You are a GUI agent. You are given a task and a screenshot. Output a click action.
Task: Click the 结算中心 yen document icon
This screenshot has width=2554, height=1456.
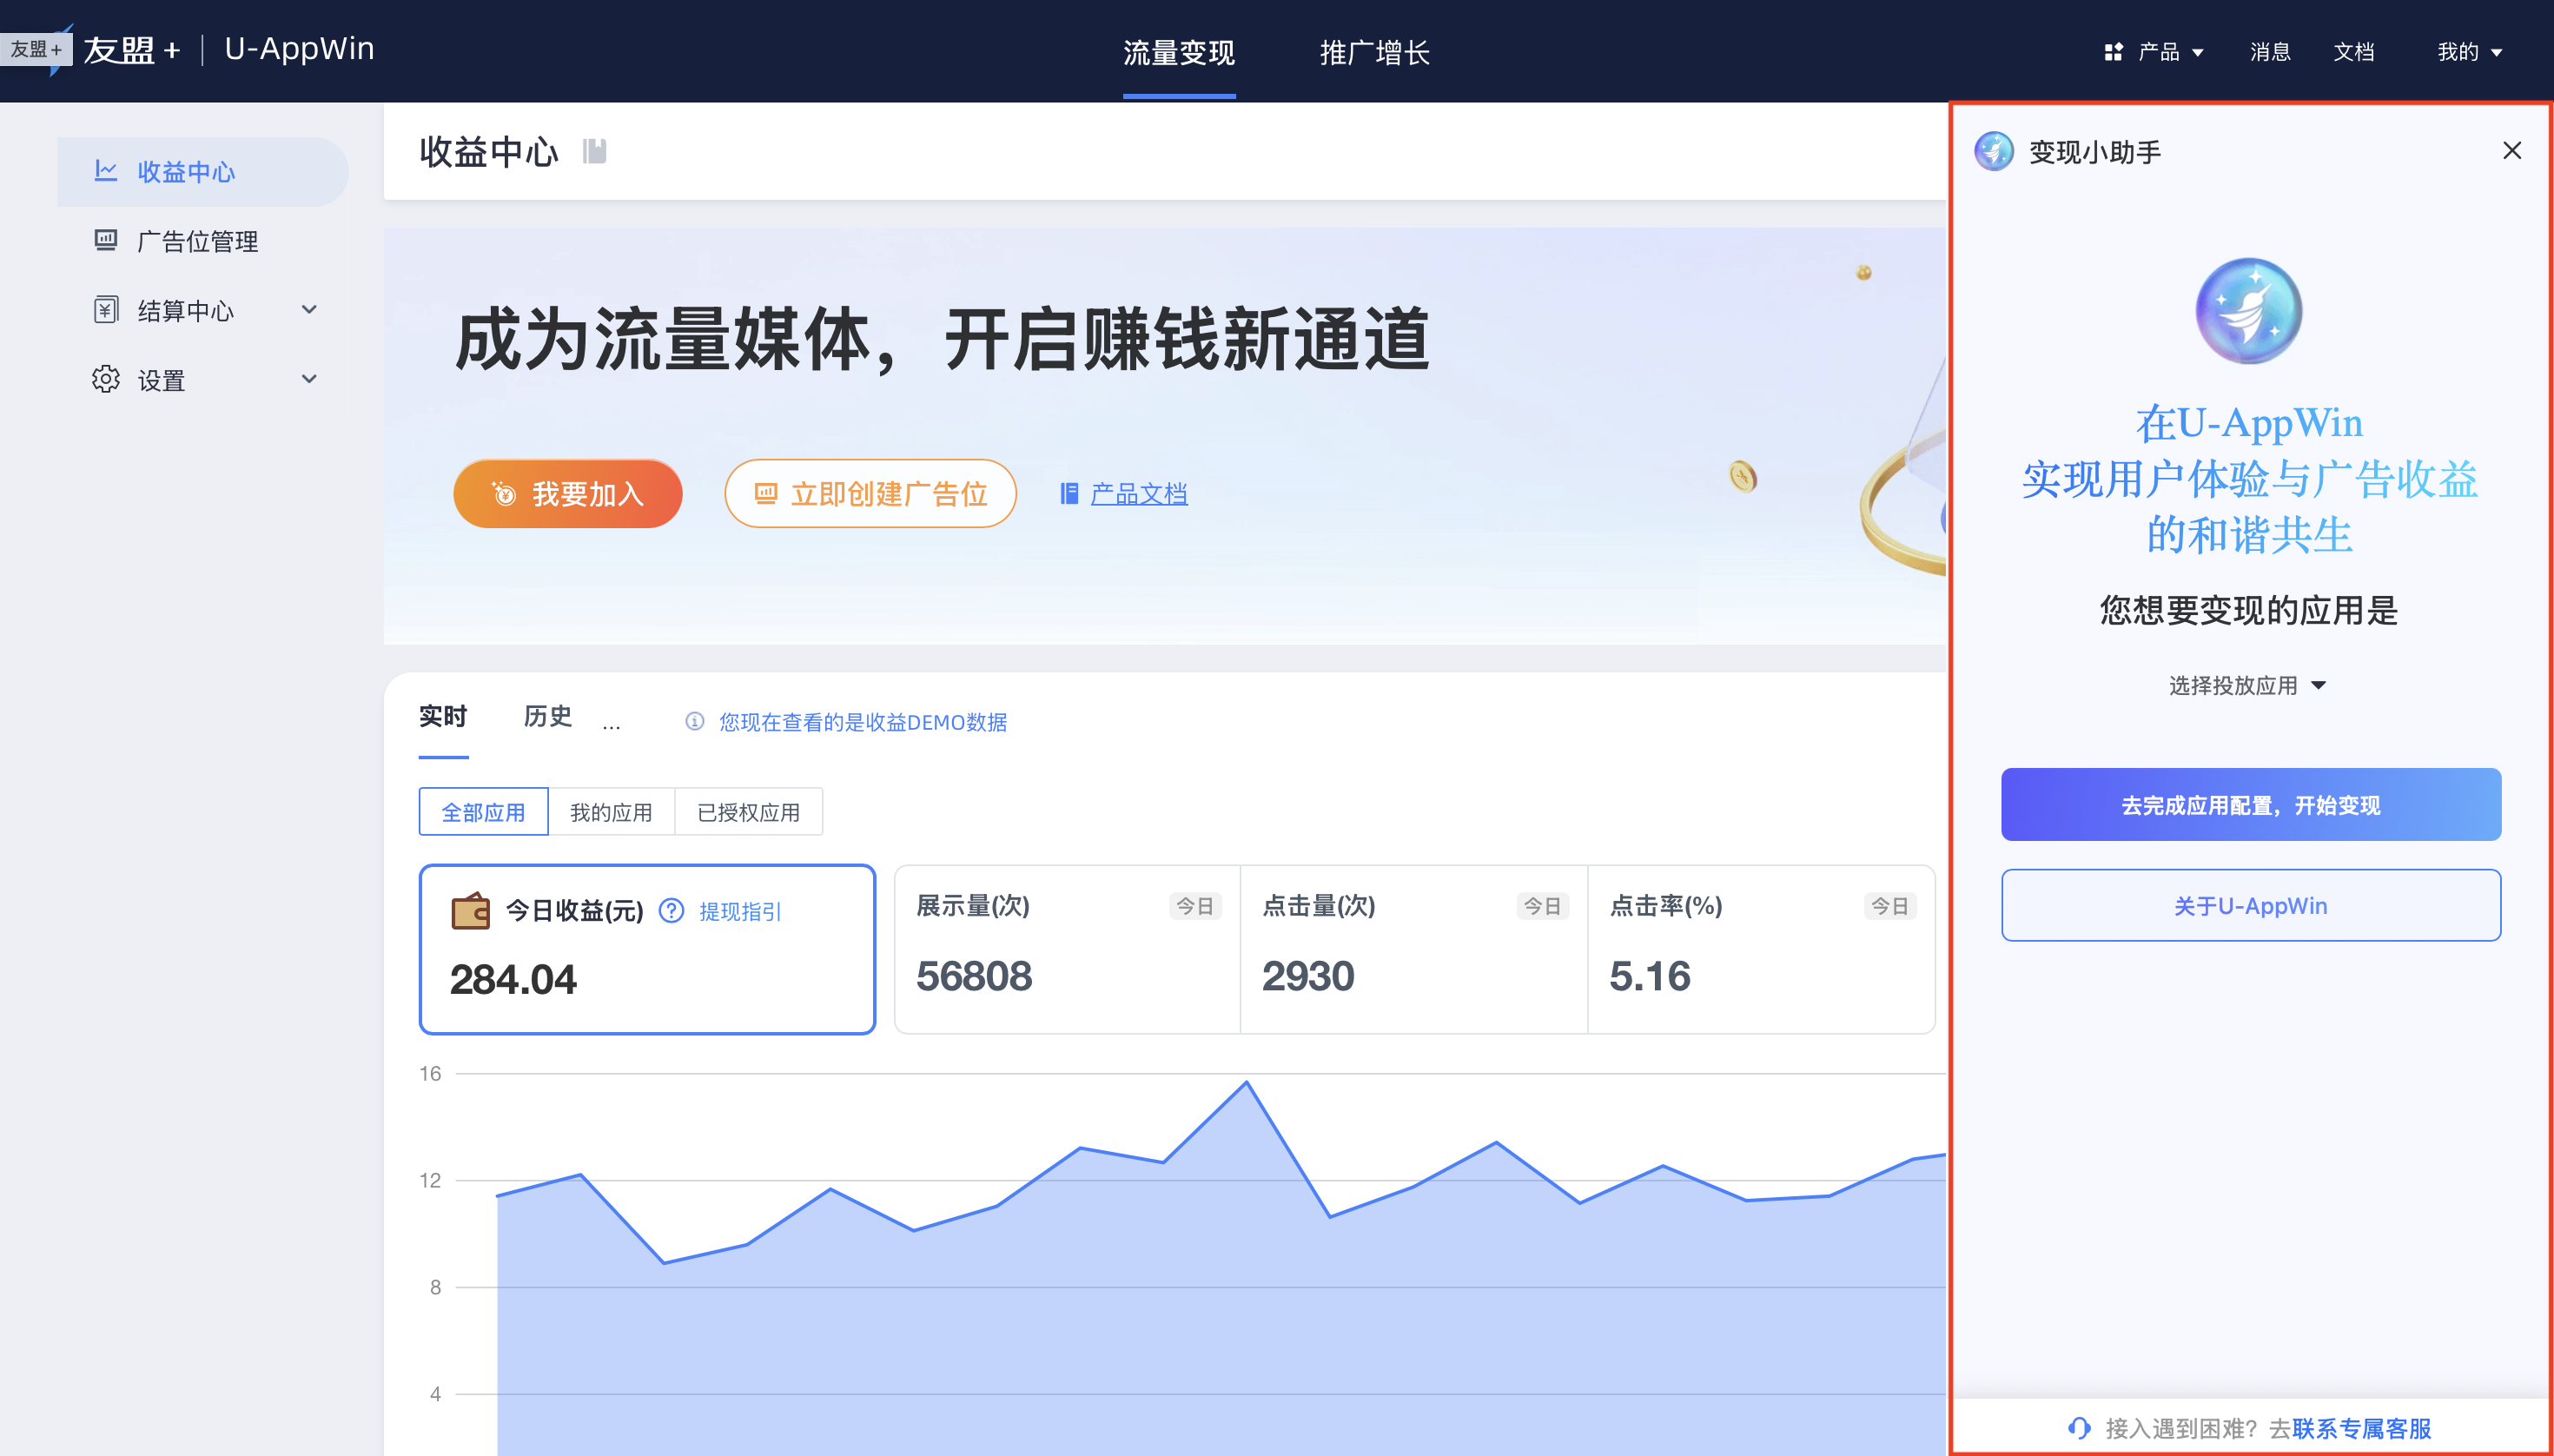106,310
